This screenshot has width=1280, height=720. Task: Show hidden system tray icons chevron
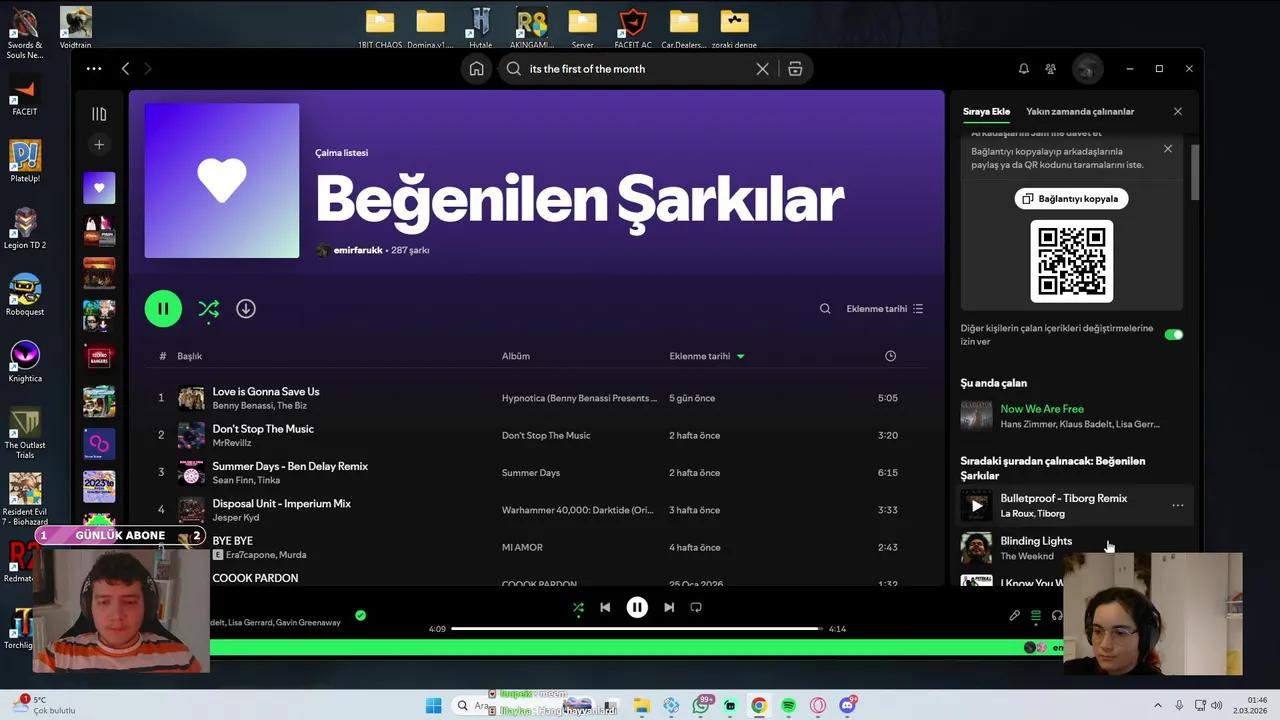pyautogui.click(x=1158, y=706)
